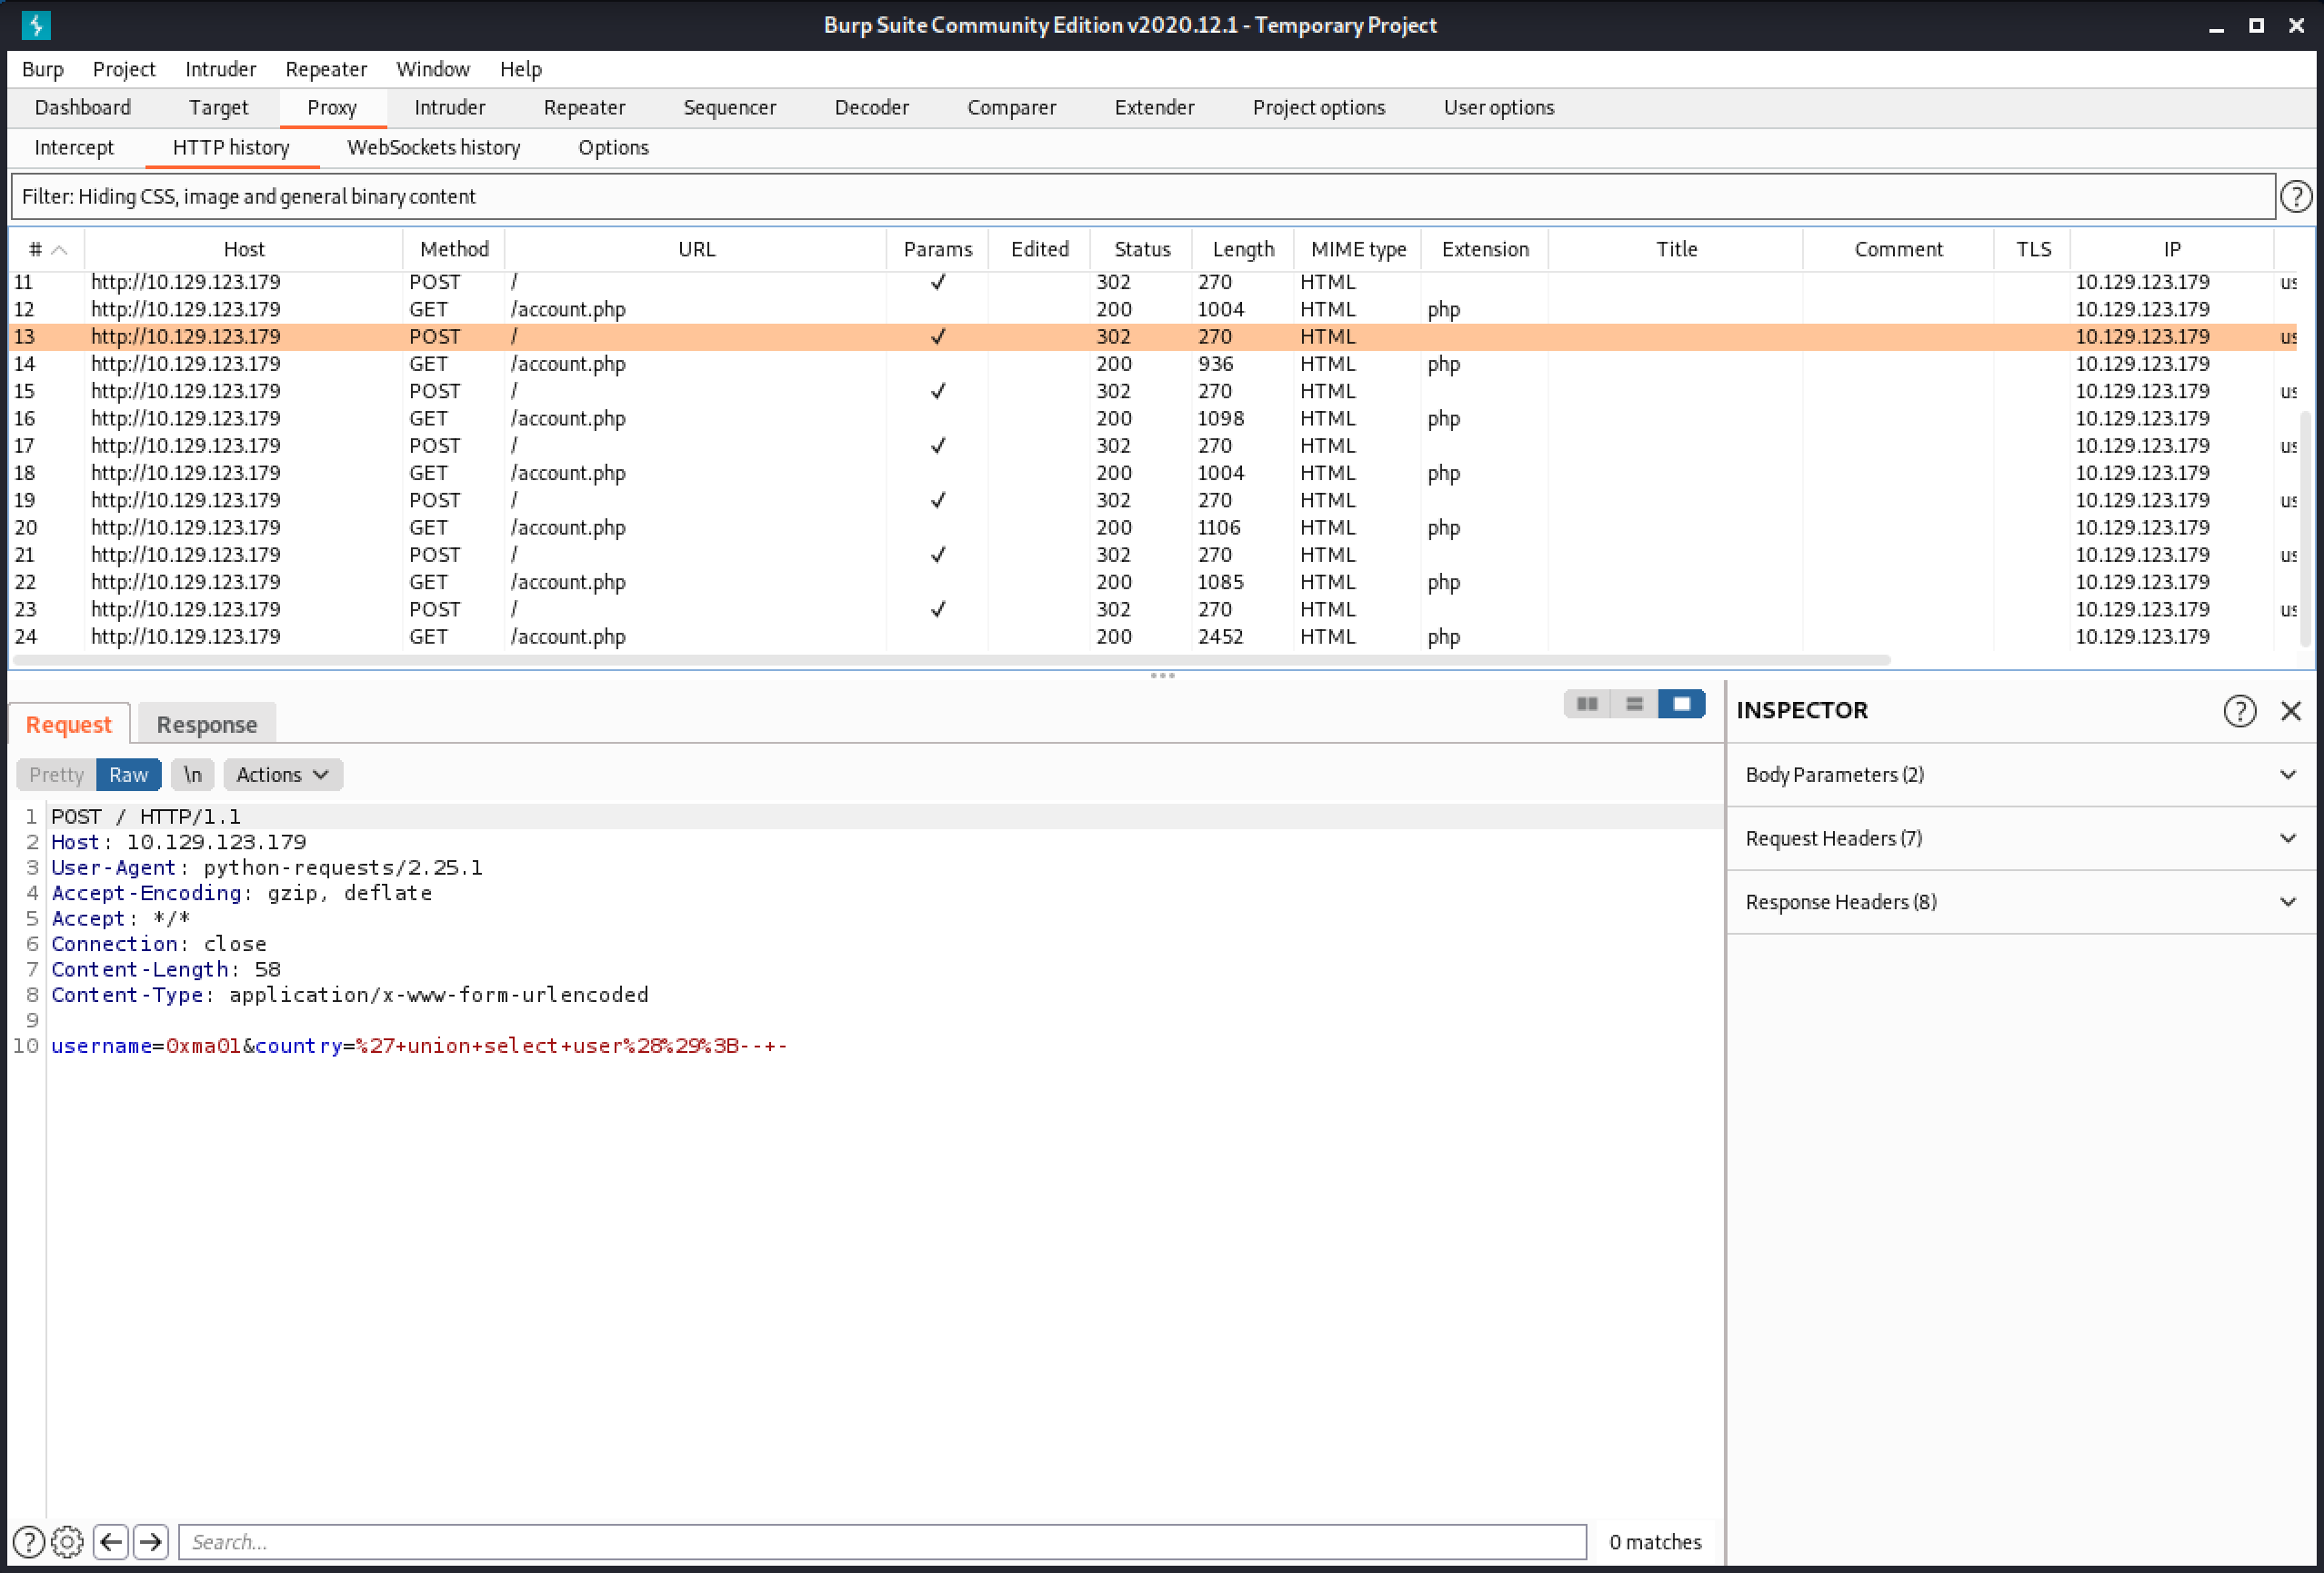Maximize the Burp Suite window
Screen dimensions: 2324x1573
[2256, 26]
